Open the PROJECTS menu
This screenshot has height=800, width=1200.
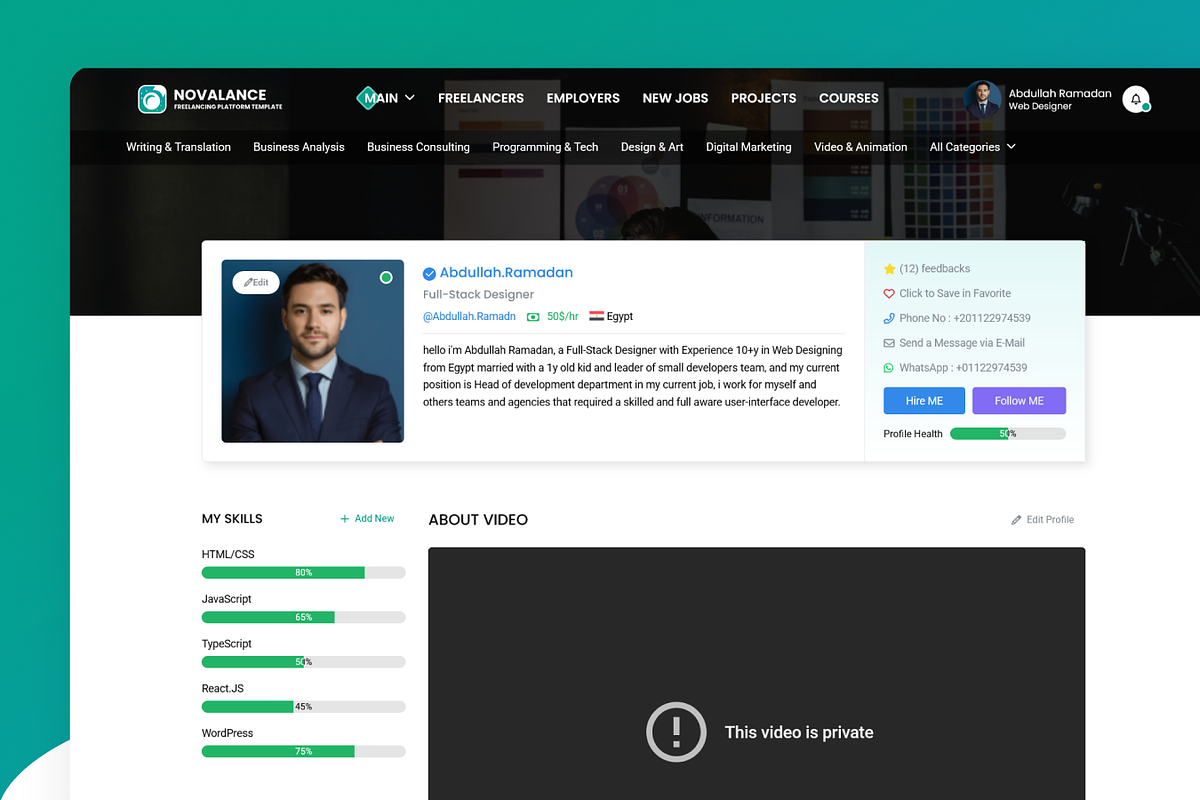point(764,98)
